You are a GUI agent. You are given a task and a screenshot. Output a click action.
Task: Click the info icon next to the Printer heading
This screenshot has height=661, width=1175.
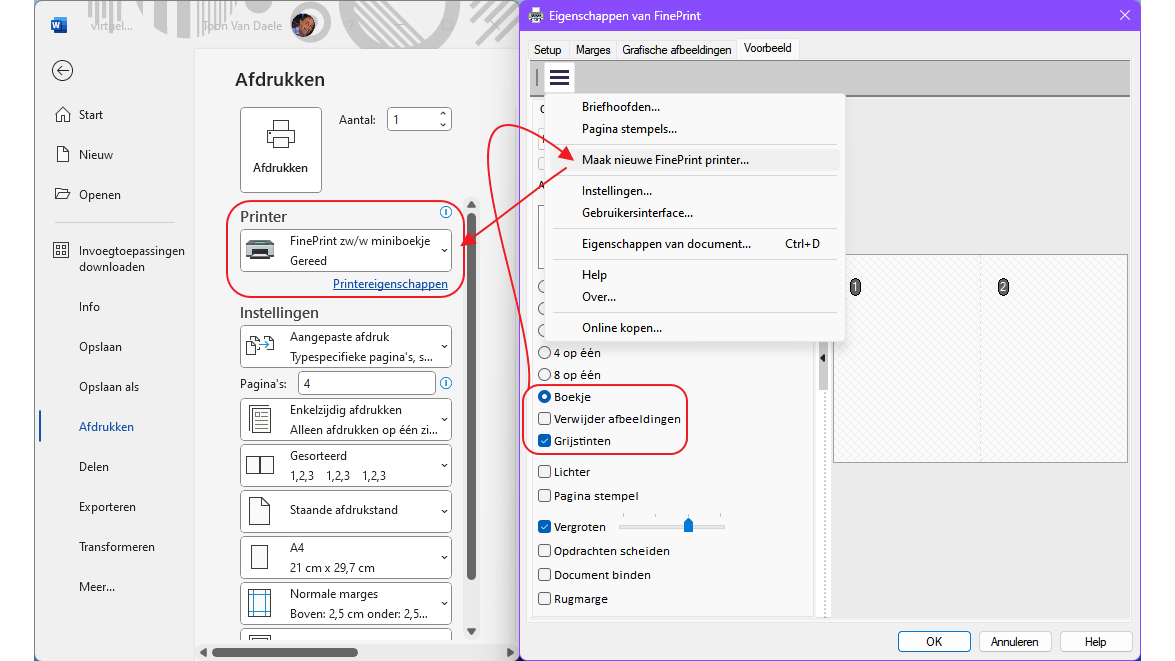[x=446, y=212]
